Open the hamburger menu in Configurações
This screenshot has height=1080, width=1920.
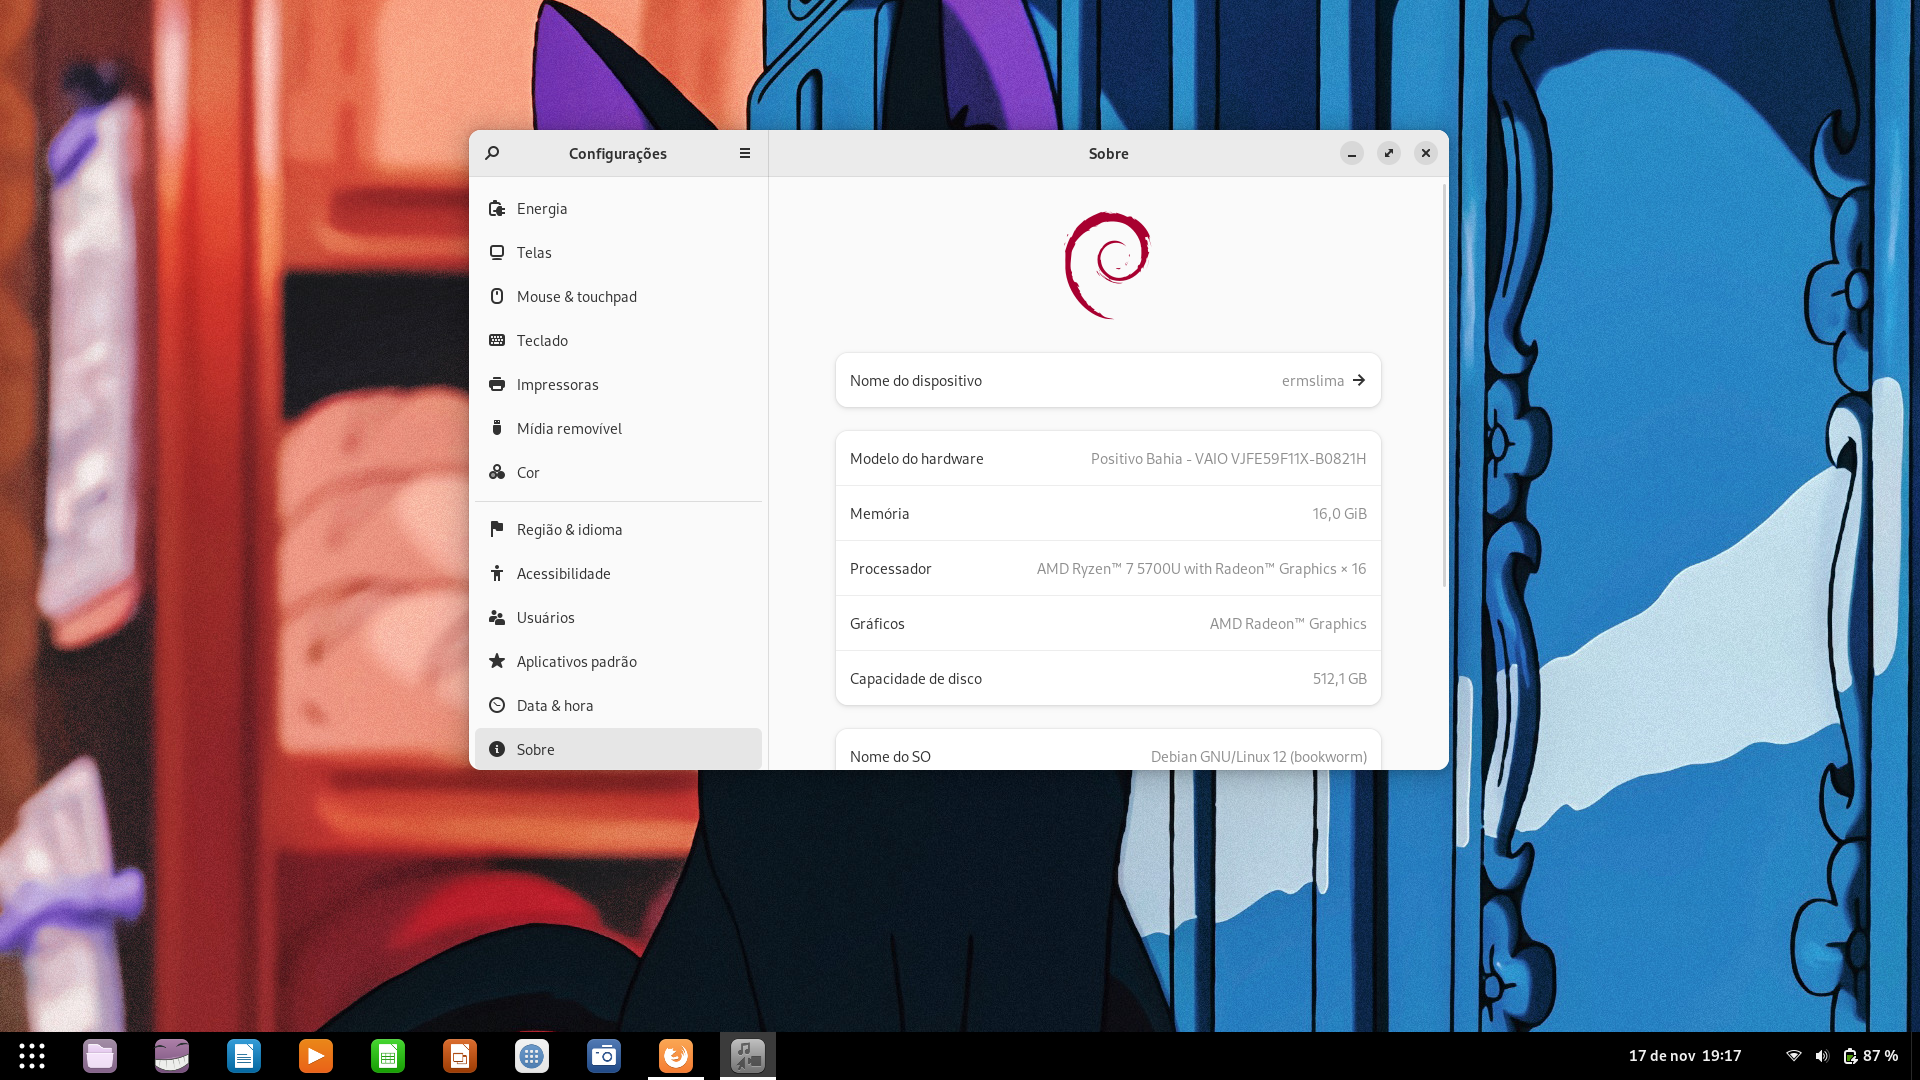tap(745, 153)
